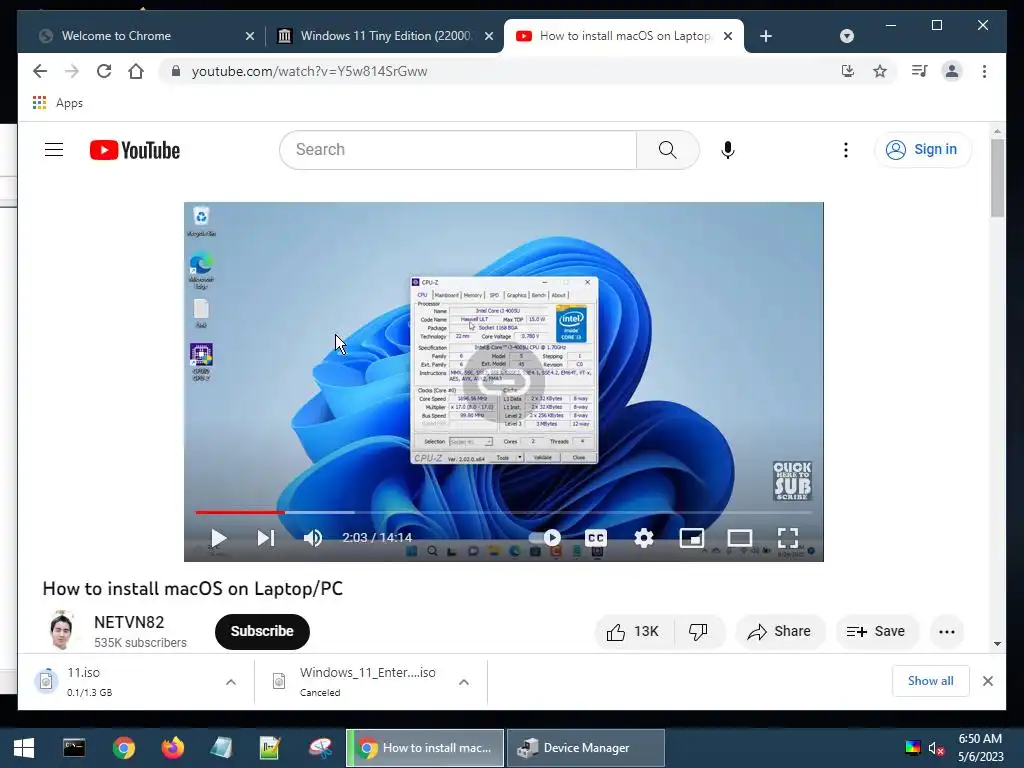Open the YouTube guide hamburger menu
This screenshot has width=1024, height=768.
[x=54, y=150]
